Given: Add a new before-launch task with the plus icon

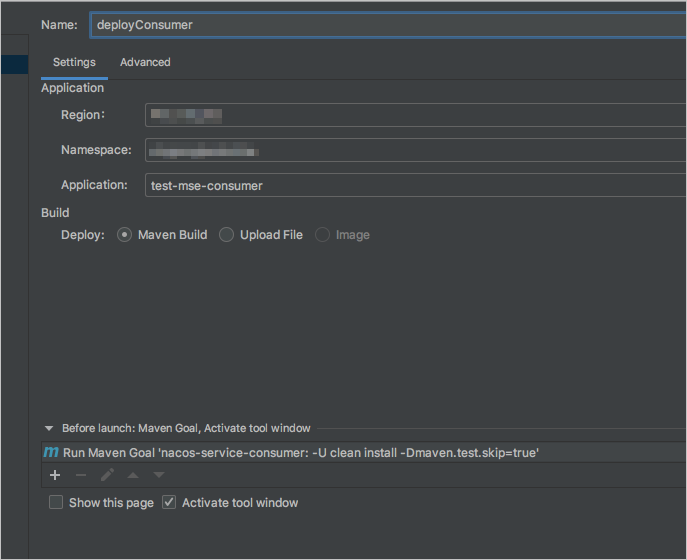Looking at the screenshot, I should [x=55, y=475].
